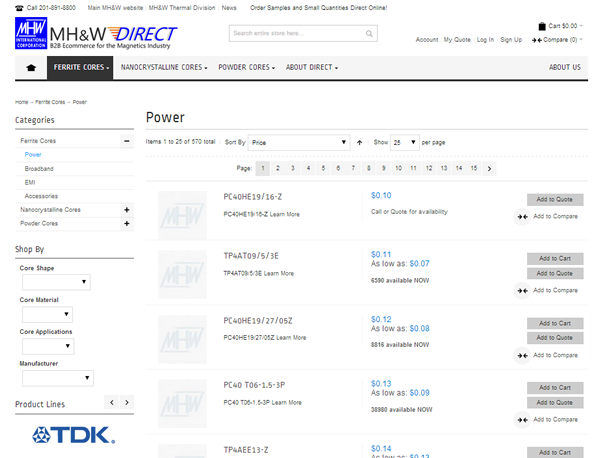The height and width of the screenshot is (458, 600).
Task: Go to the home icon in navigation bar
Action: tap(31, 68)
